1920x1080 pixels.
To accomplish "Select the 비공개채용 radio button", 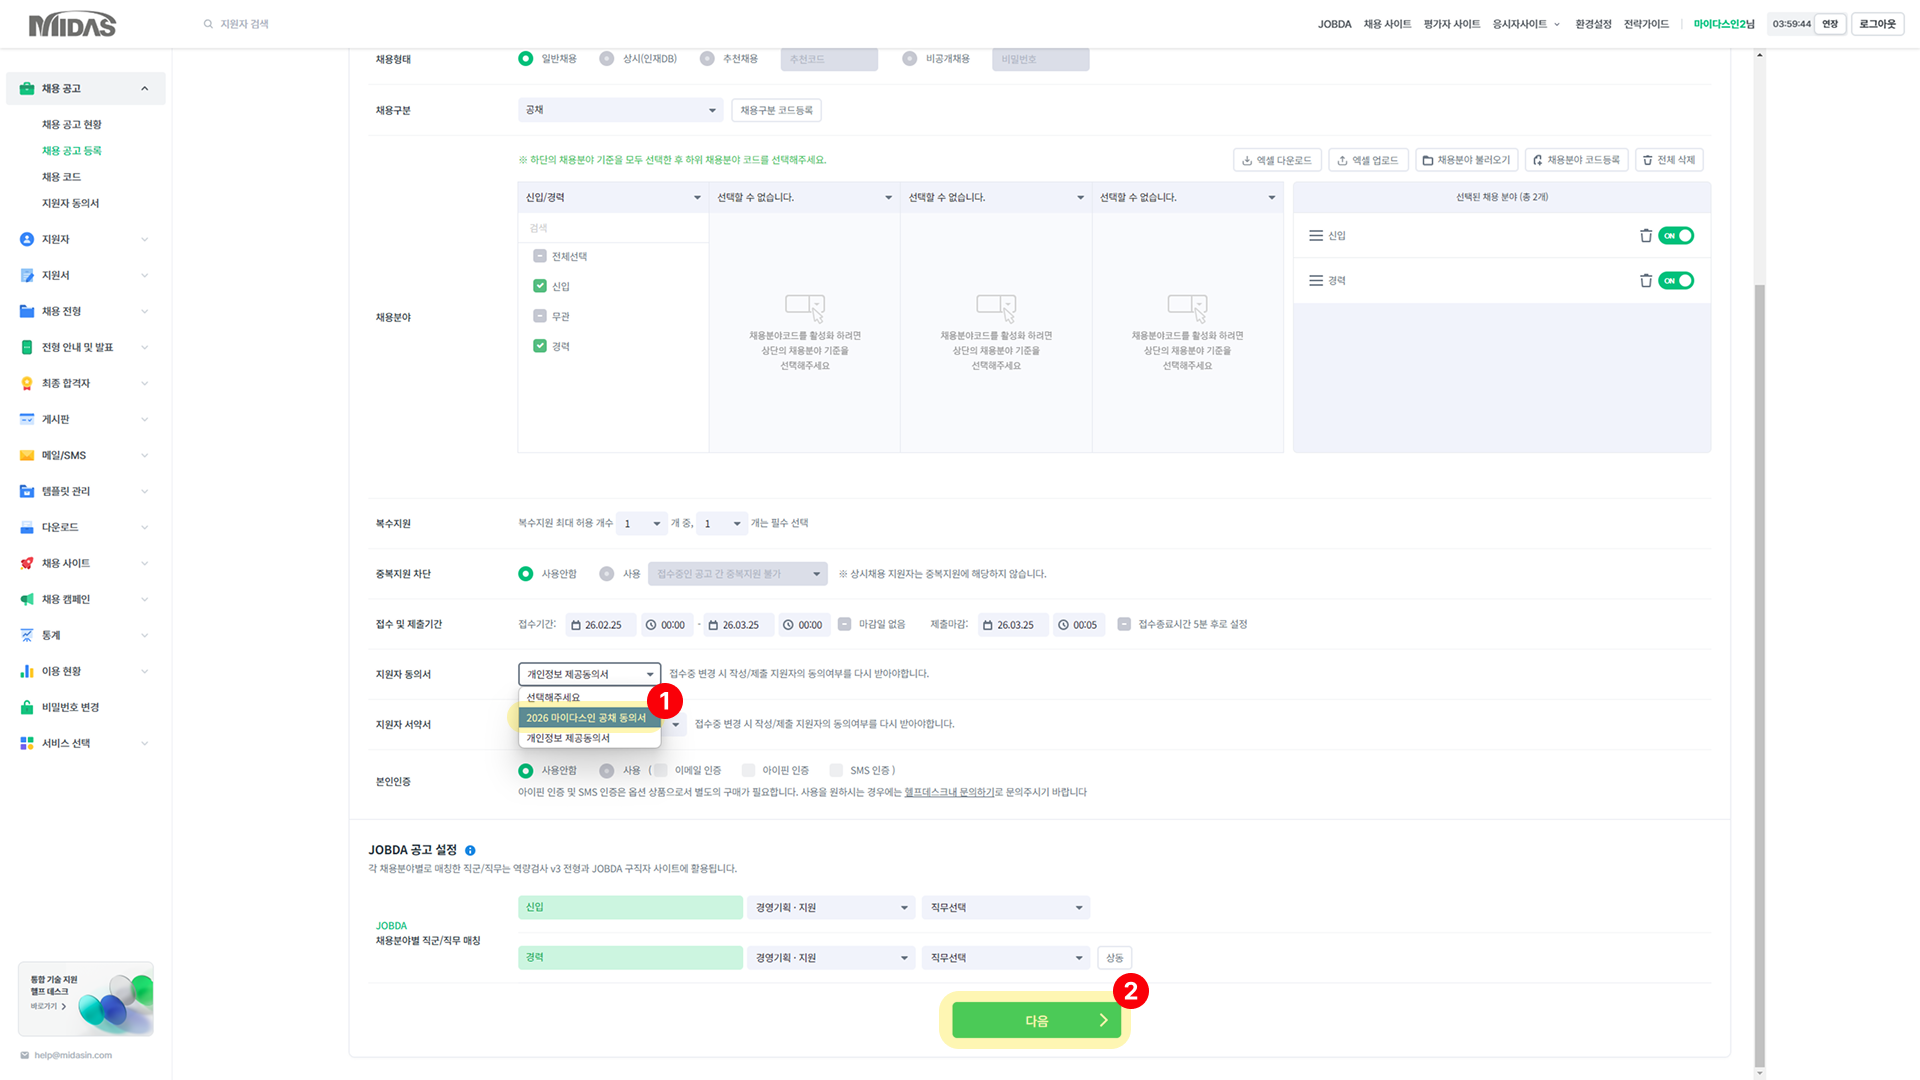I will click(909, 59).
